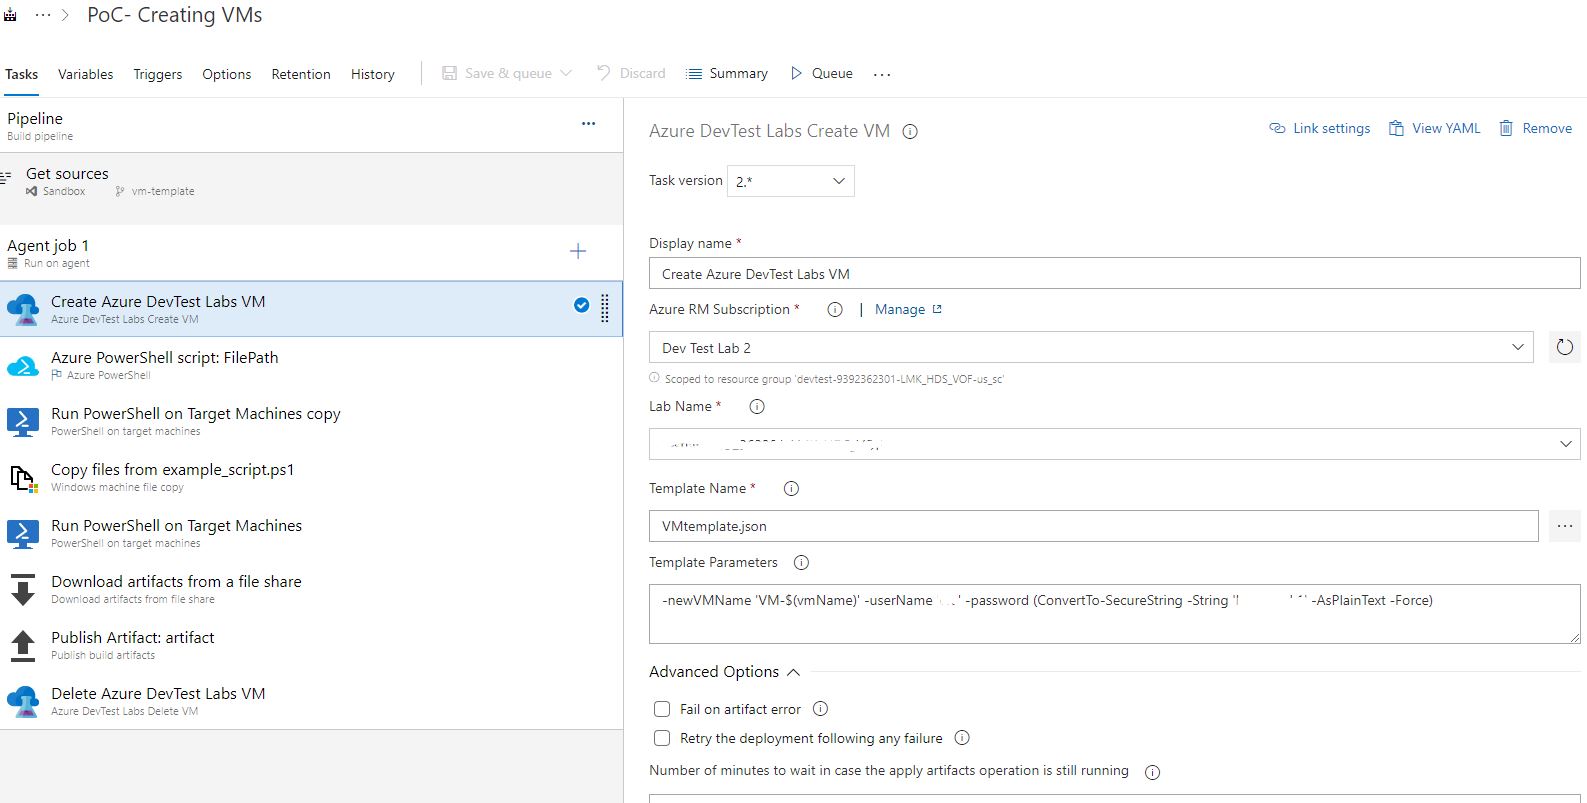The width and height of the screenshot is (1587, 803).
Task: Click Discard changes button
Action: coord(631,73)
